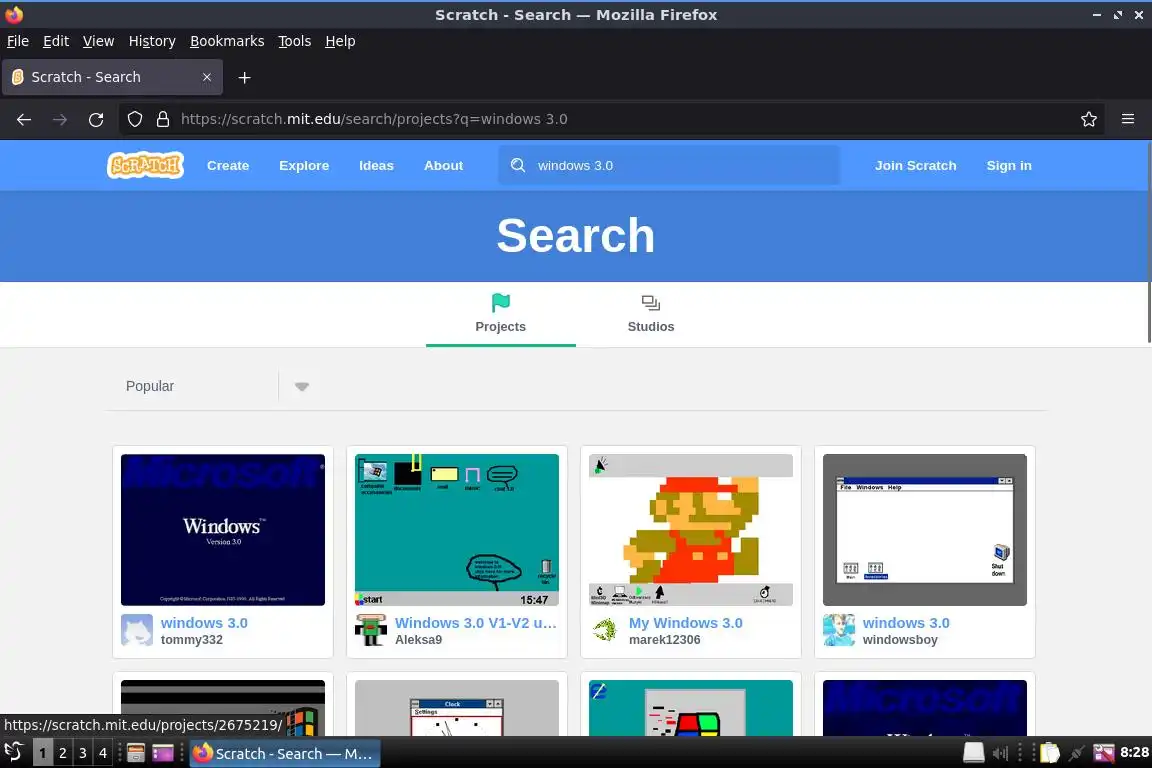Click the Scratch search field
Image resolution: width=1152 pixels, height=768 pixels.
click(669, 165)
